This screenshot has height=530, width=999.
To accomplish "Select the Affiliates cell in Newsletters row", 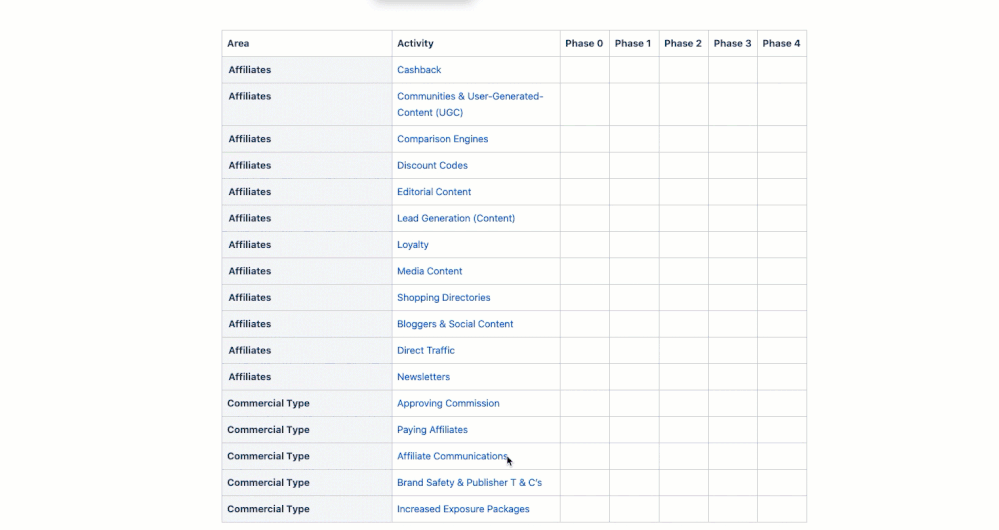I will point(306,376).
